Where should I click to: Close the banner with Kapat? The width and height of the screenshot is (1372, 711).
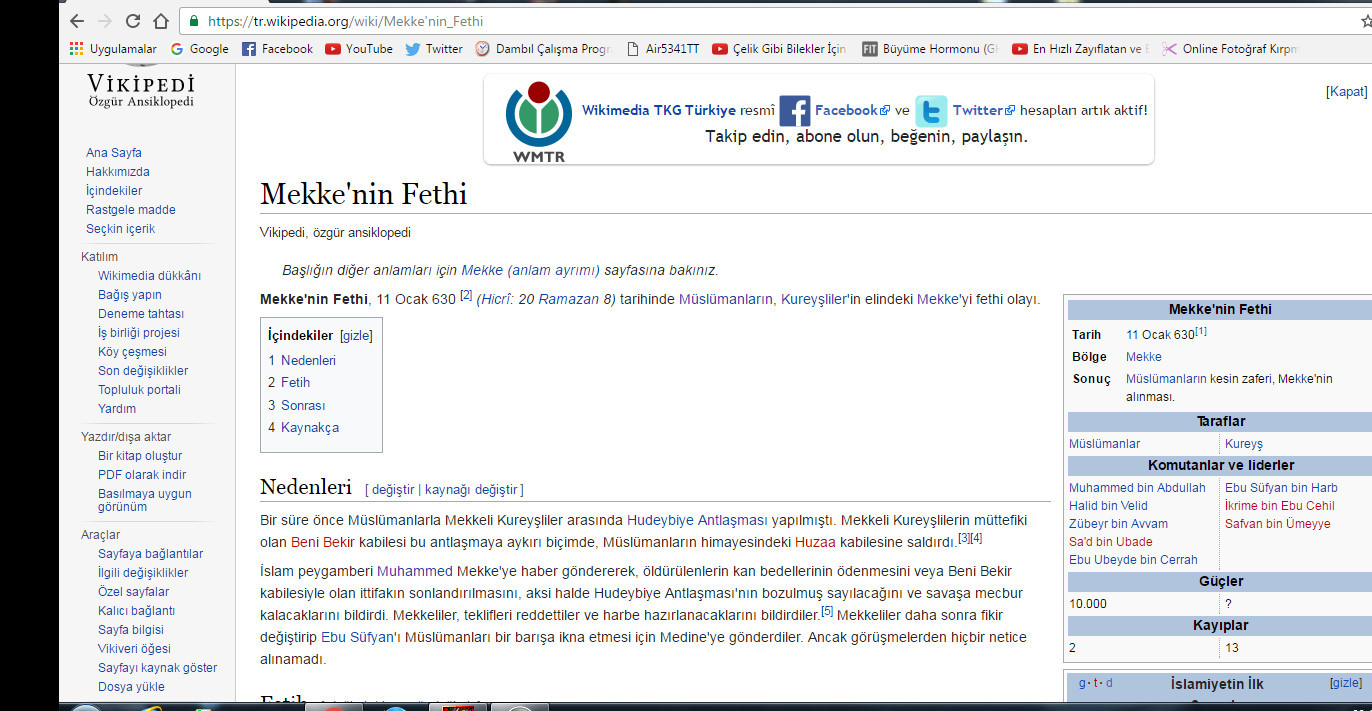[1346, 91]
